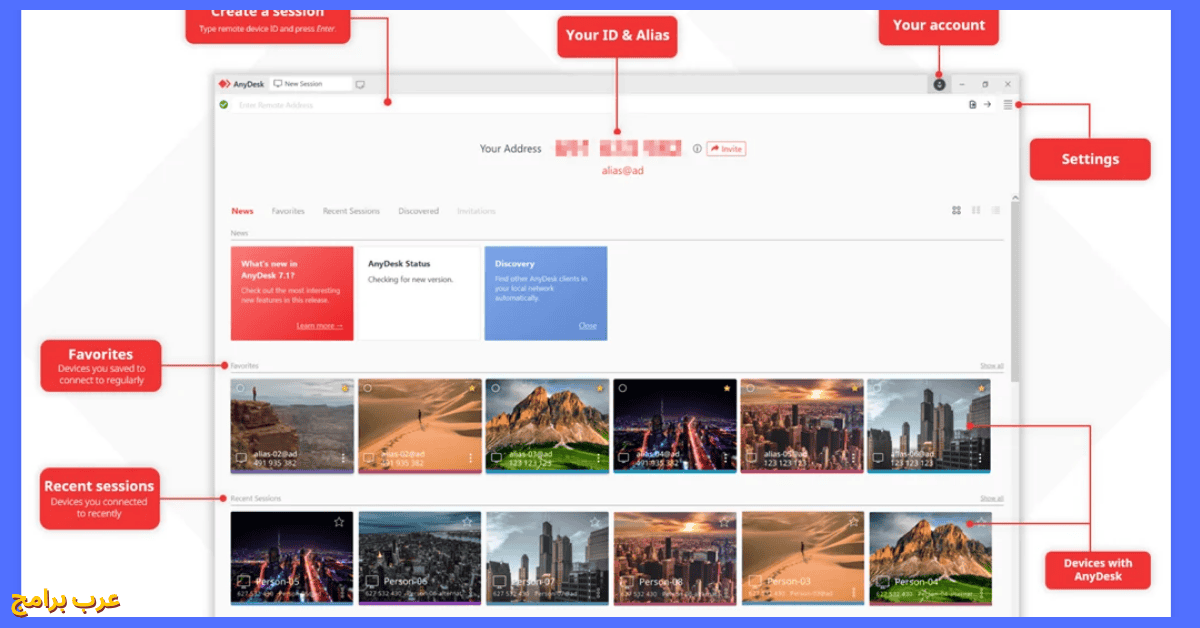Click the connect arrow beside the address bar
This screenshot has height=628, width=1200.
tap(987, 104)
